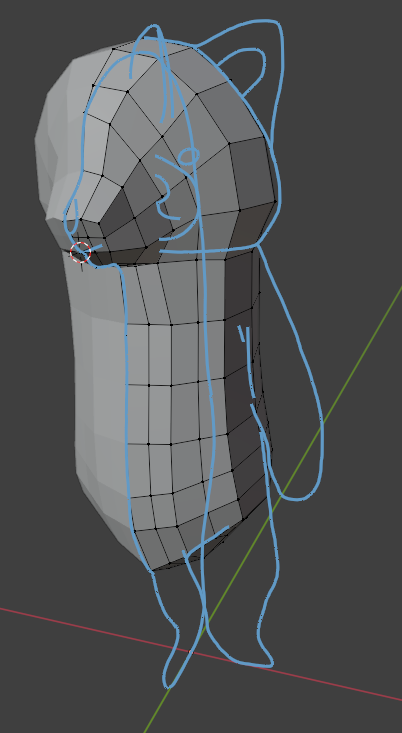The width and height of the screenshot is (402, 733).
Task: Click the dark neck seam between head and body
Action: click(140, 259)
